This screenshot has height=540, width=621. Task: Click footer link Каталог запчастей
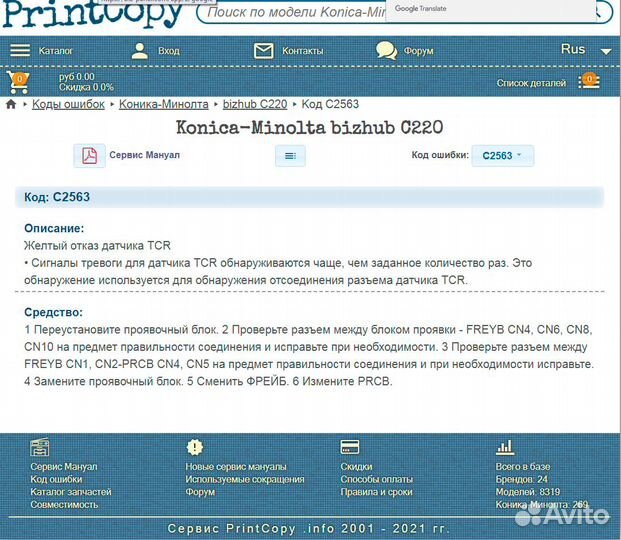pyautogui.click(x=71, y=492)
